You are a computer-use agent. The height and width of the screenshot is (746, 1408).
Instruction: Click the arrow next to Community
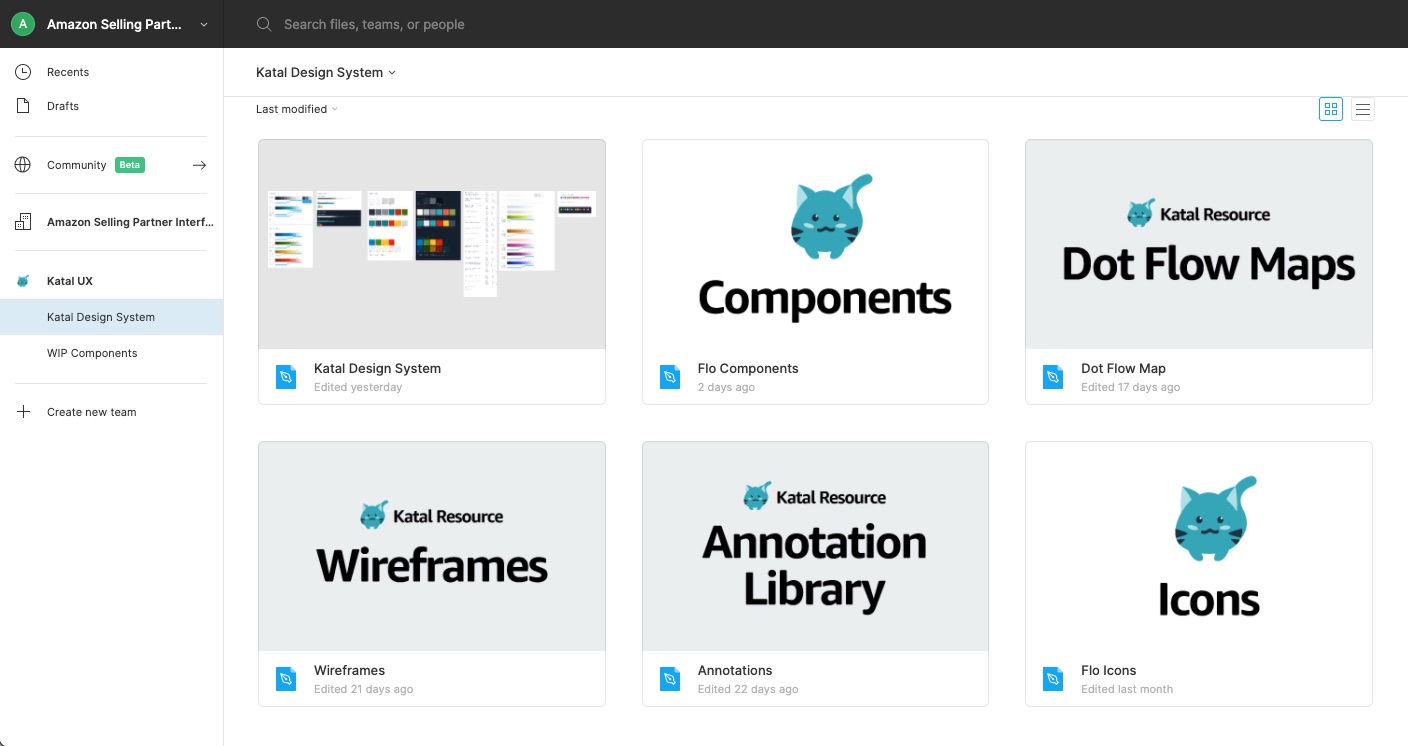coord(199,165)
